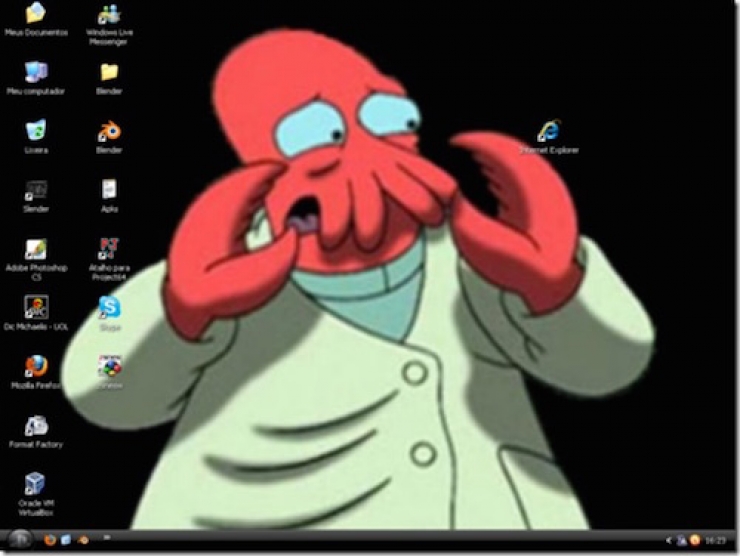Launch the Blender application shortcut with orange logo
740x556 pixels.
(109, 131)
